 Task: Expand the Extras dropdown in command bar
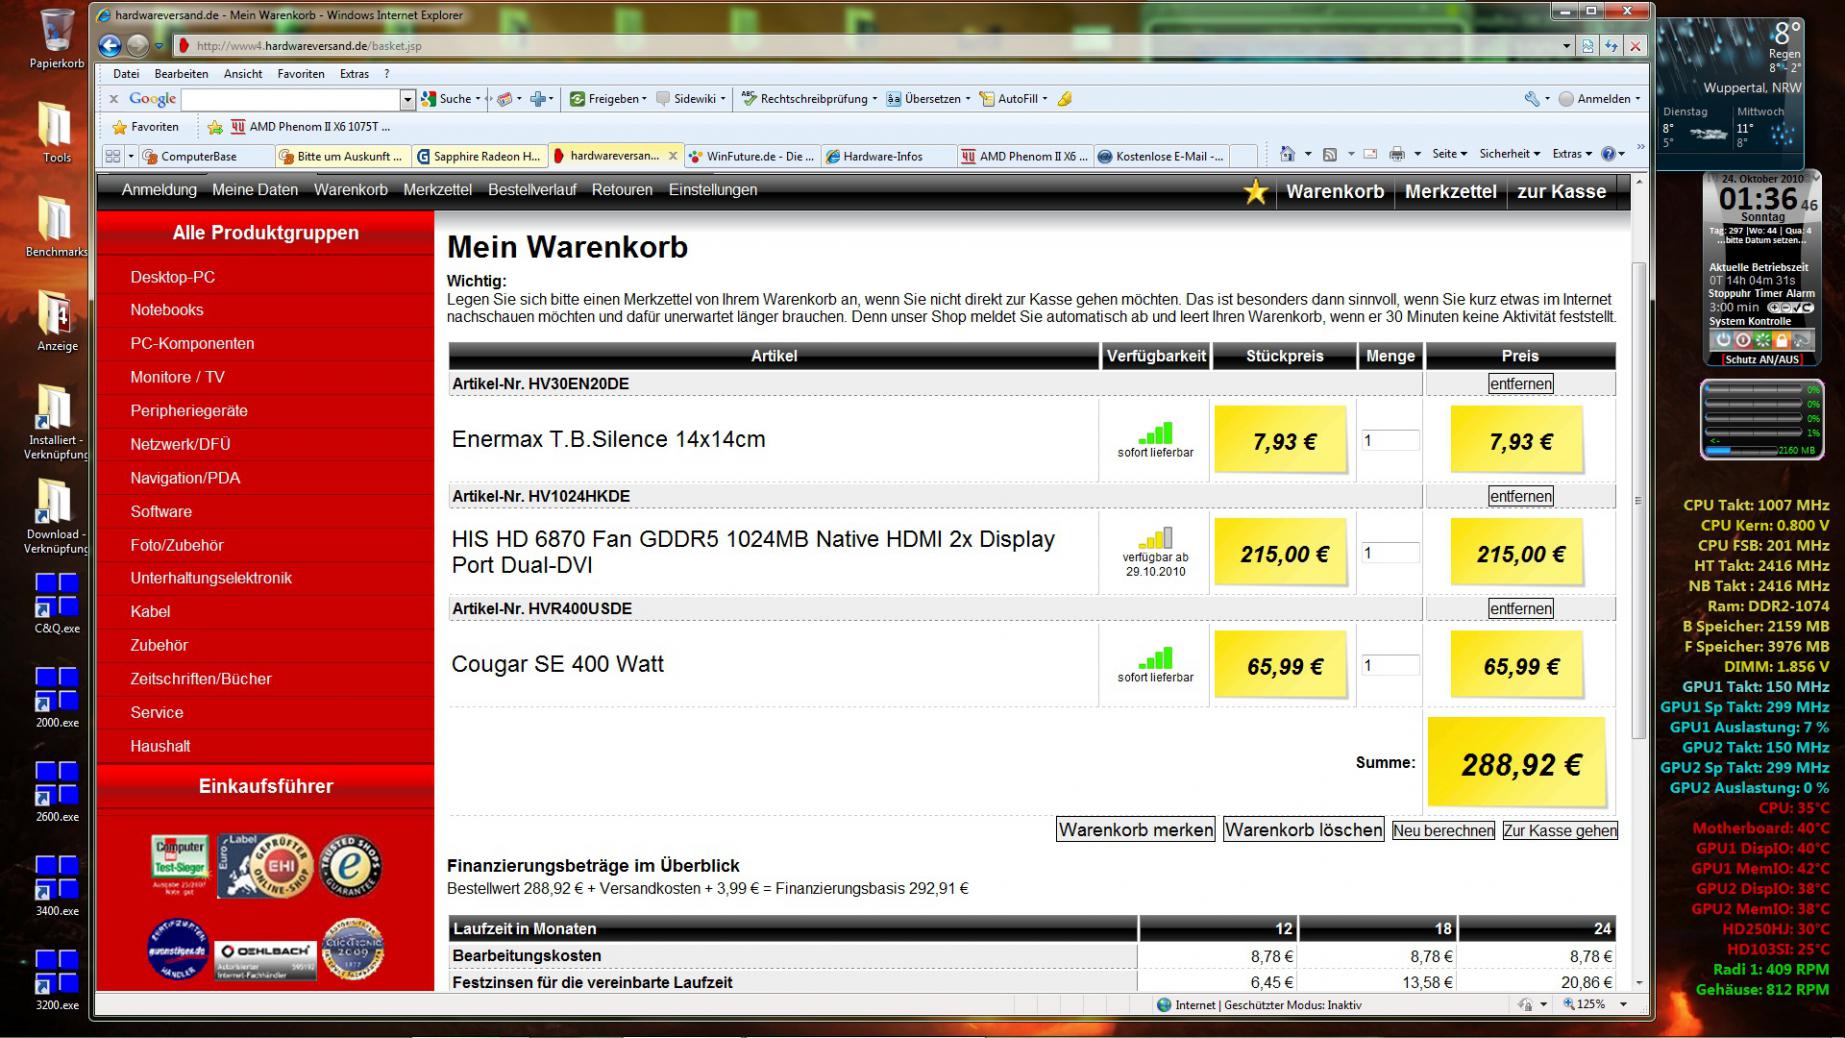(x=1572, y=154)
